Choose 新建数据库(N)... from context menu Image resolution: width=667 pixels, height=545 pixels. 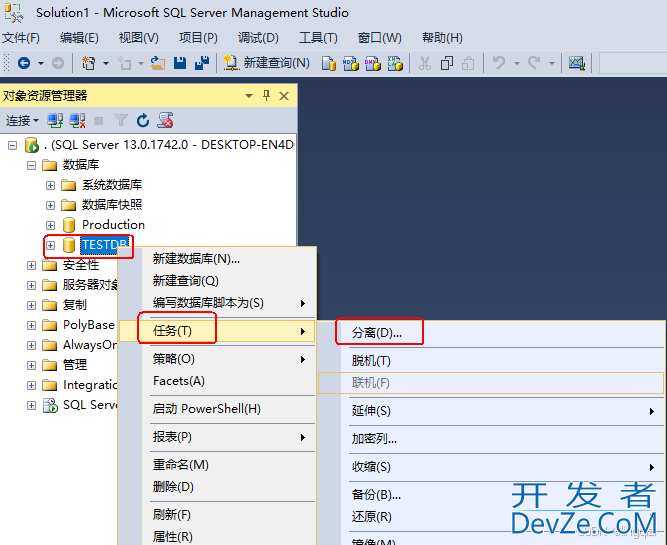pyautogui.click(x=217, y=259)
